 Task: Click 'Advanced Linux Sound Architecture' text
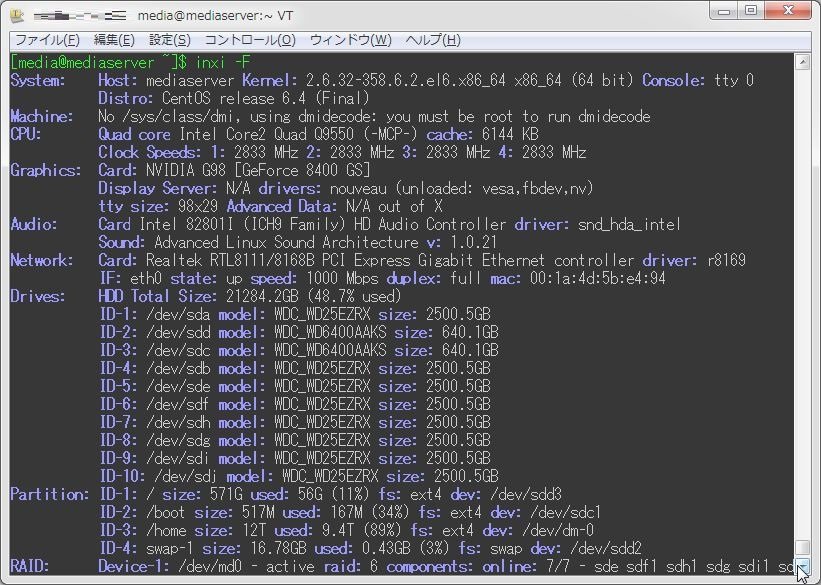tap(286, 242)
